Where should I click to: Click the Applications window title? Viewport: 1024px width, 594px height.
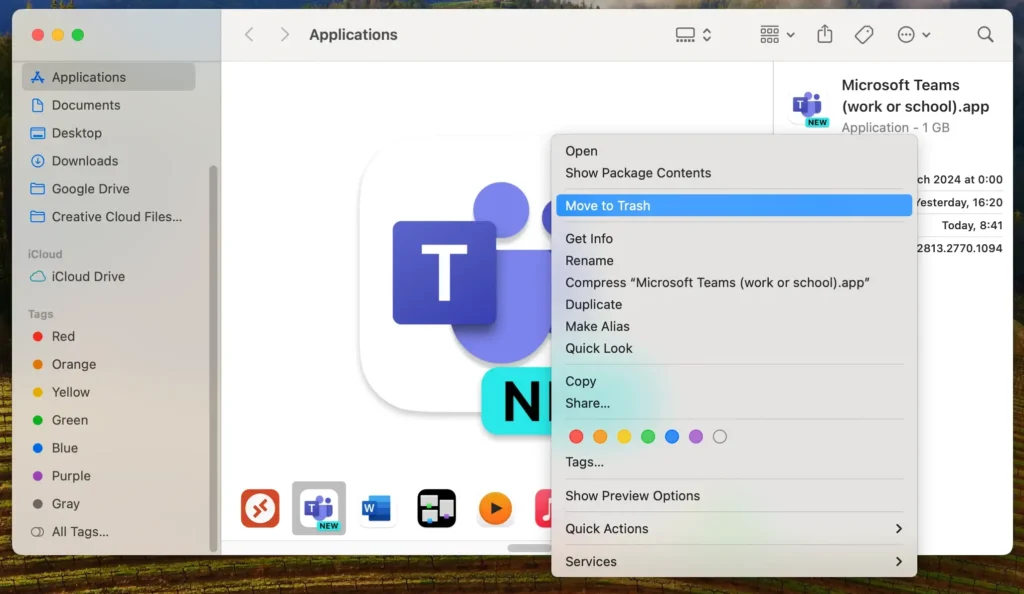(353, 35)
